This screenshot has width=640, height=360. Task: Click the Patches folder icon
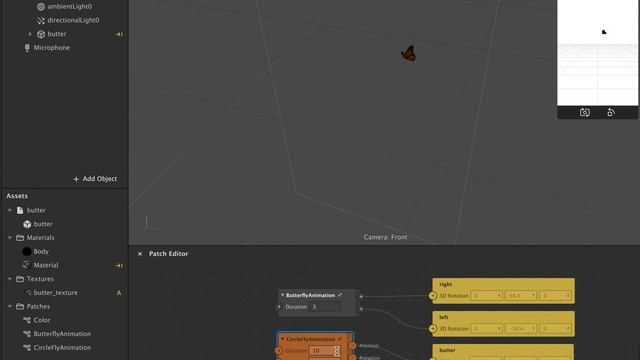click(x=20, y=306)
